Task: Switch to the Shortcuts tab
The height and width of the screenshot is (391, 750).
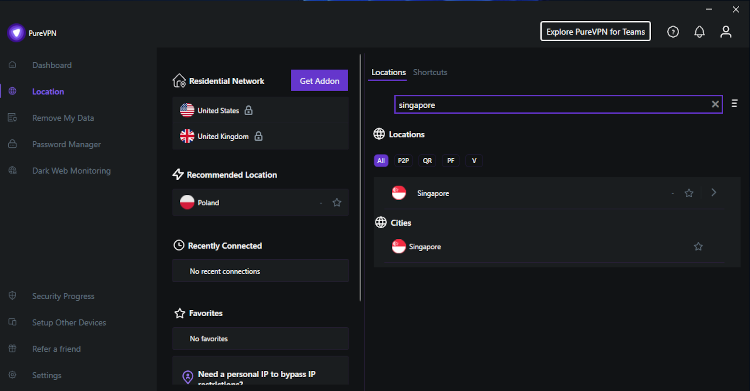Action: coord(430,72)
